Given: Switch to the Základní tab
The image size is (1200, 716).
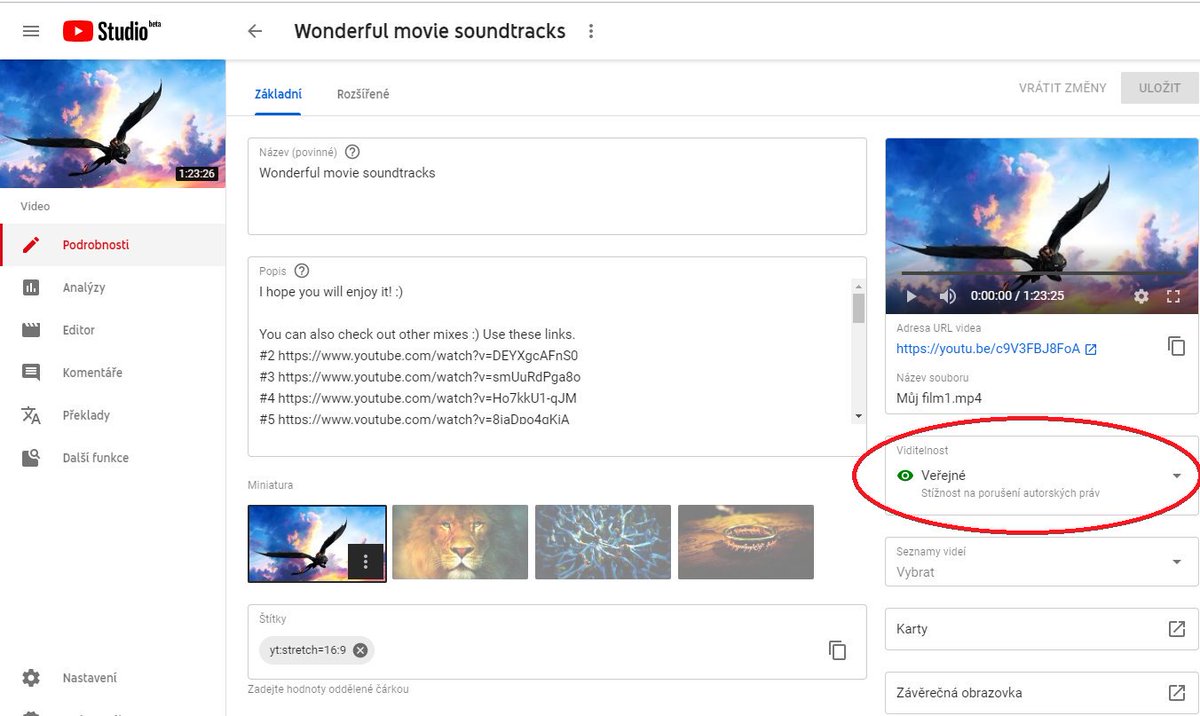Looking at the screenshot, I should tap(278, 94).
